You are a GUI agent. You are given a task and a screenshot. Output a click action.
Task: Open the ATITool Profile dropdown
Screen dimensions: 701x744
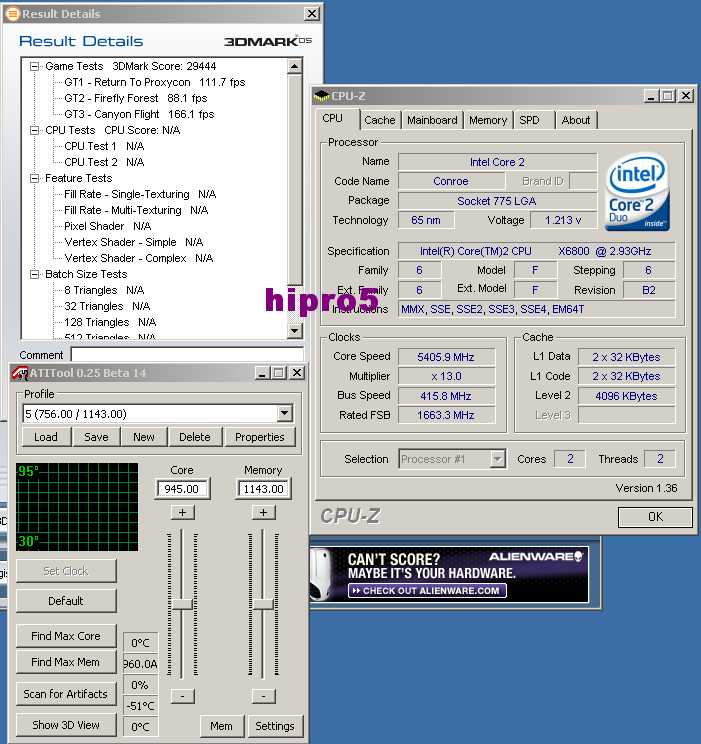(284, 414)
